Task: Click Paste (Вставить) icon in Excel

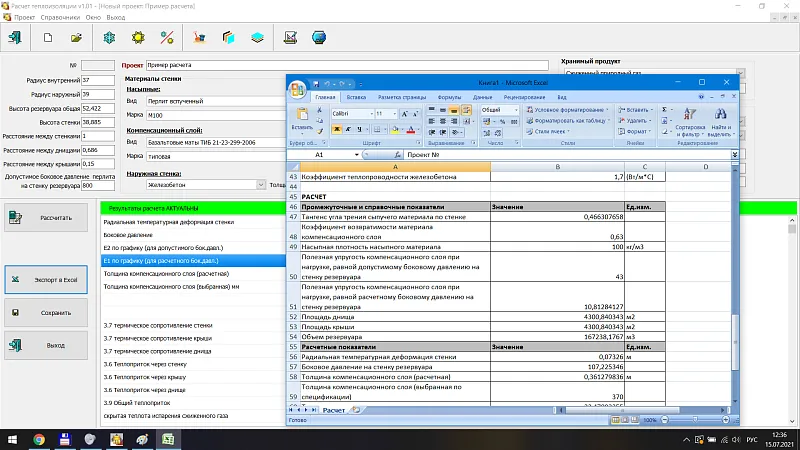Action: (301, 118)
